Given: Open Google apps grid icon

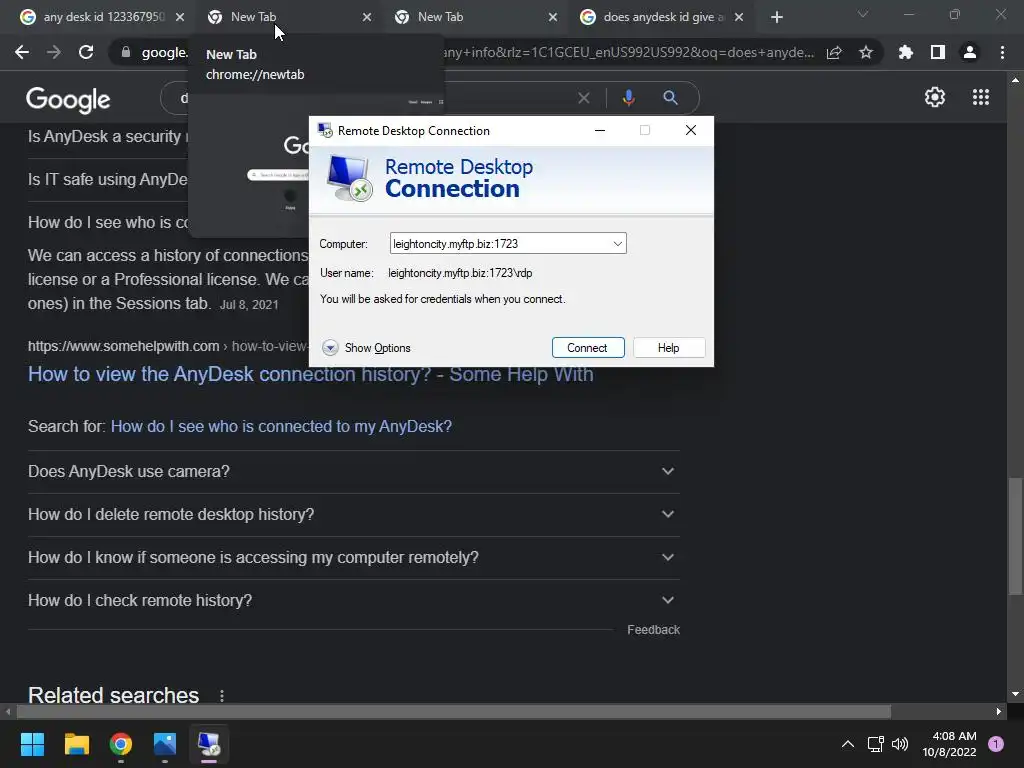Looking at the screenshot, I should click(x=981, y=97).
